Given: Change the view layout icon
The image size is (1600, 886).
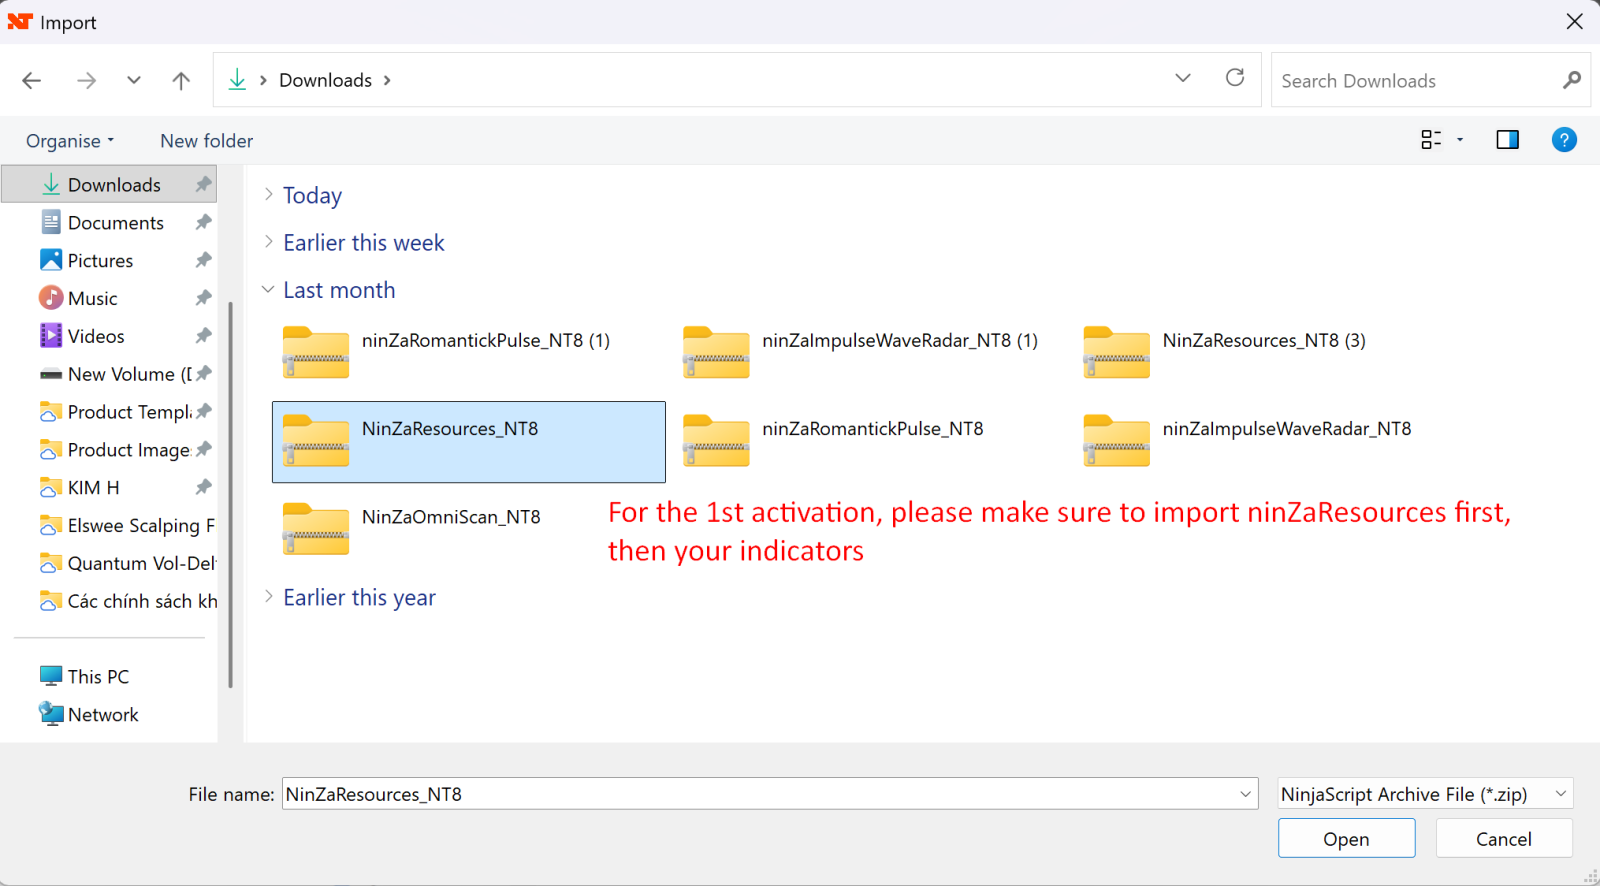Looking at the screenshot, I should [x=1431, y=140].
